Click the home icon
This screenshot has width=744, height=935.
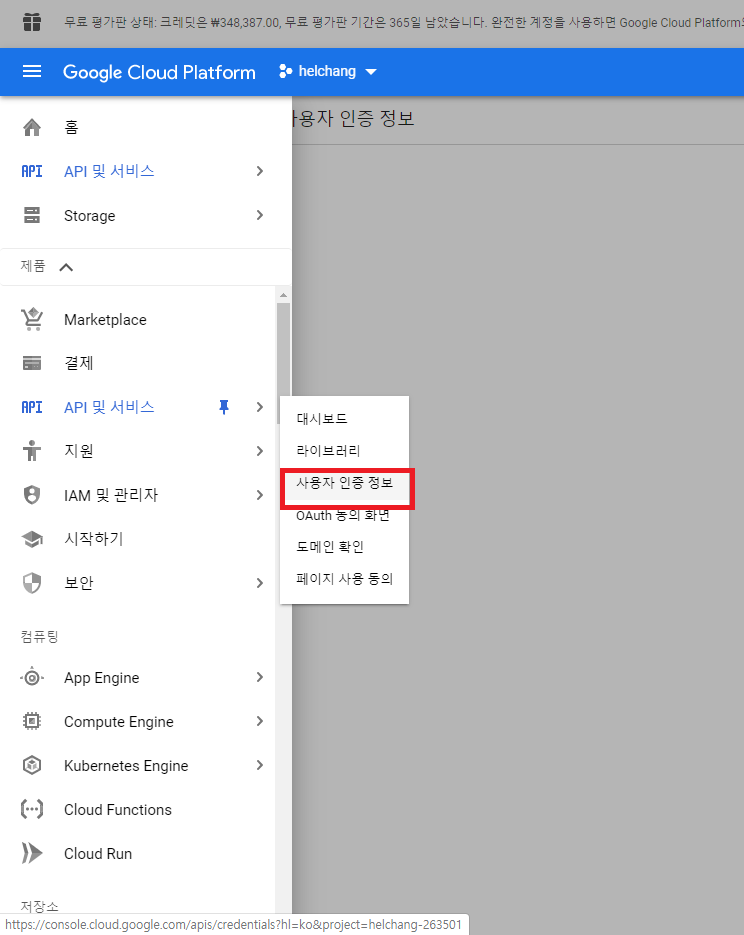pos(32,127)
